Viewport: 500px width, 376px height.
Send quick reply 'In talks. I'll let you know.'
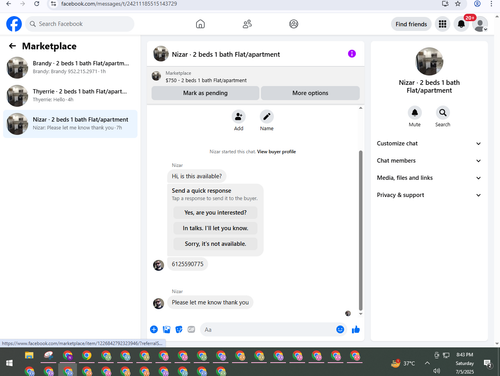pos(215,228)
